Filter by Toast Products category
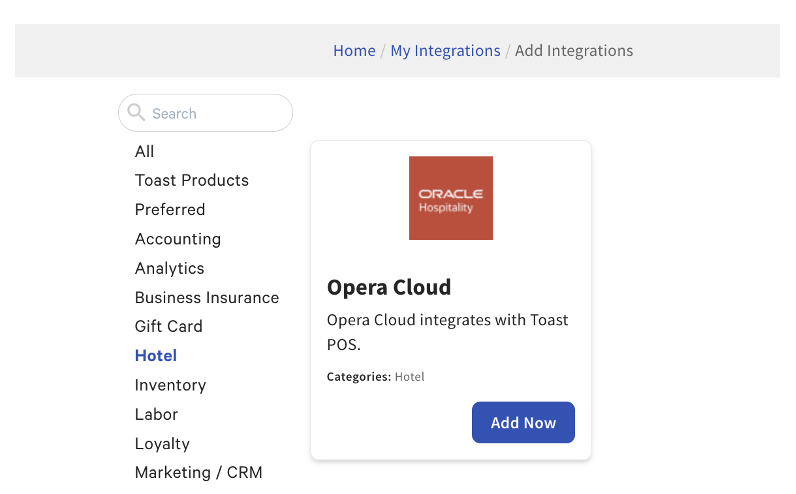 pyautogui.click(x=192, y=181)
